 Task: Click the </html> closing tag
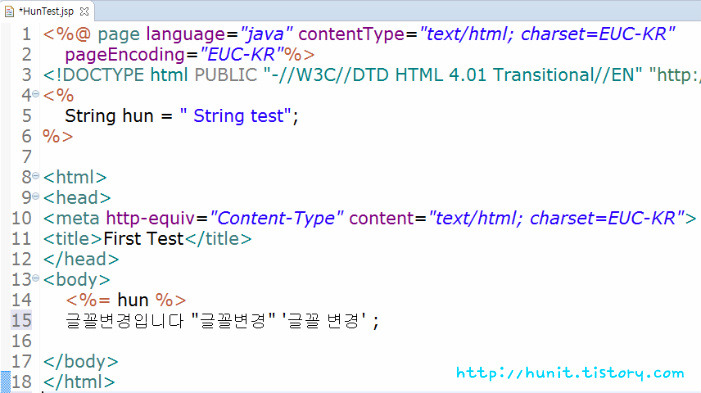click(79, 382)
